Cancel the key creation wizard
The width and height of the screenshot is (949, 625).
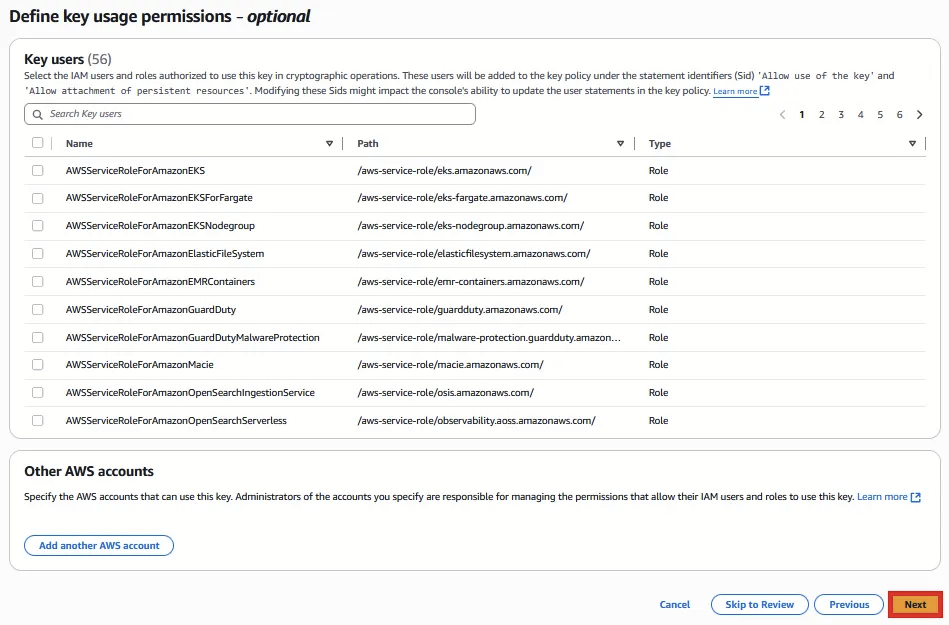[675, 604]
